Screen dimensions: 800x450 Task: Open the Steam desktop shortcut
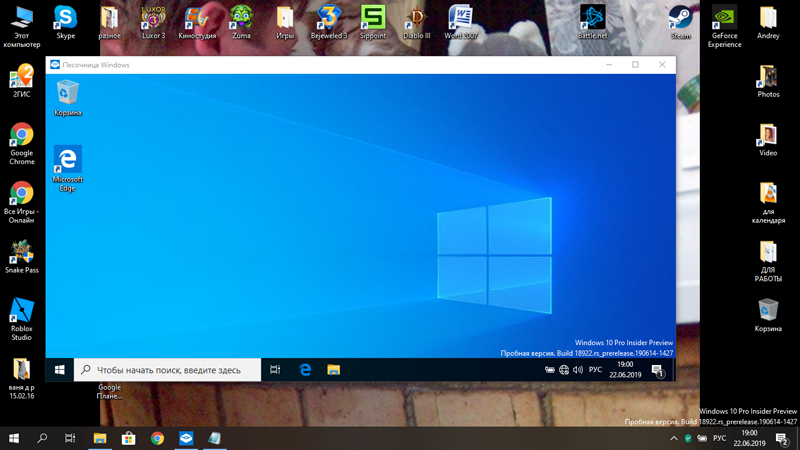coord(680,18)
